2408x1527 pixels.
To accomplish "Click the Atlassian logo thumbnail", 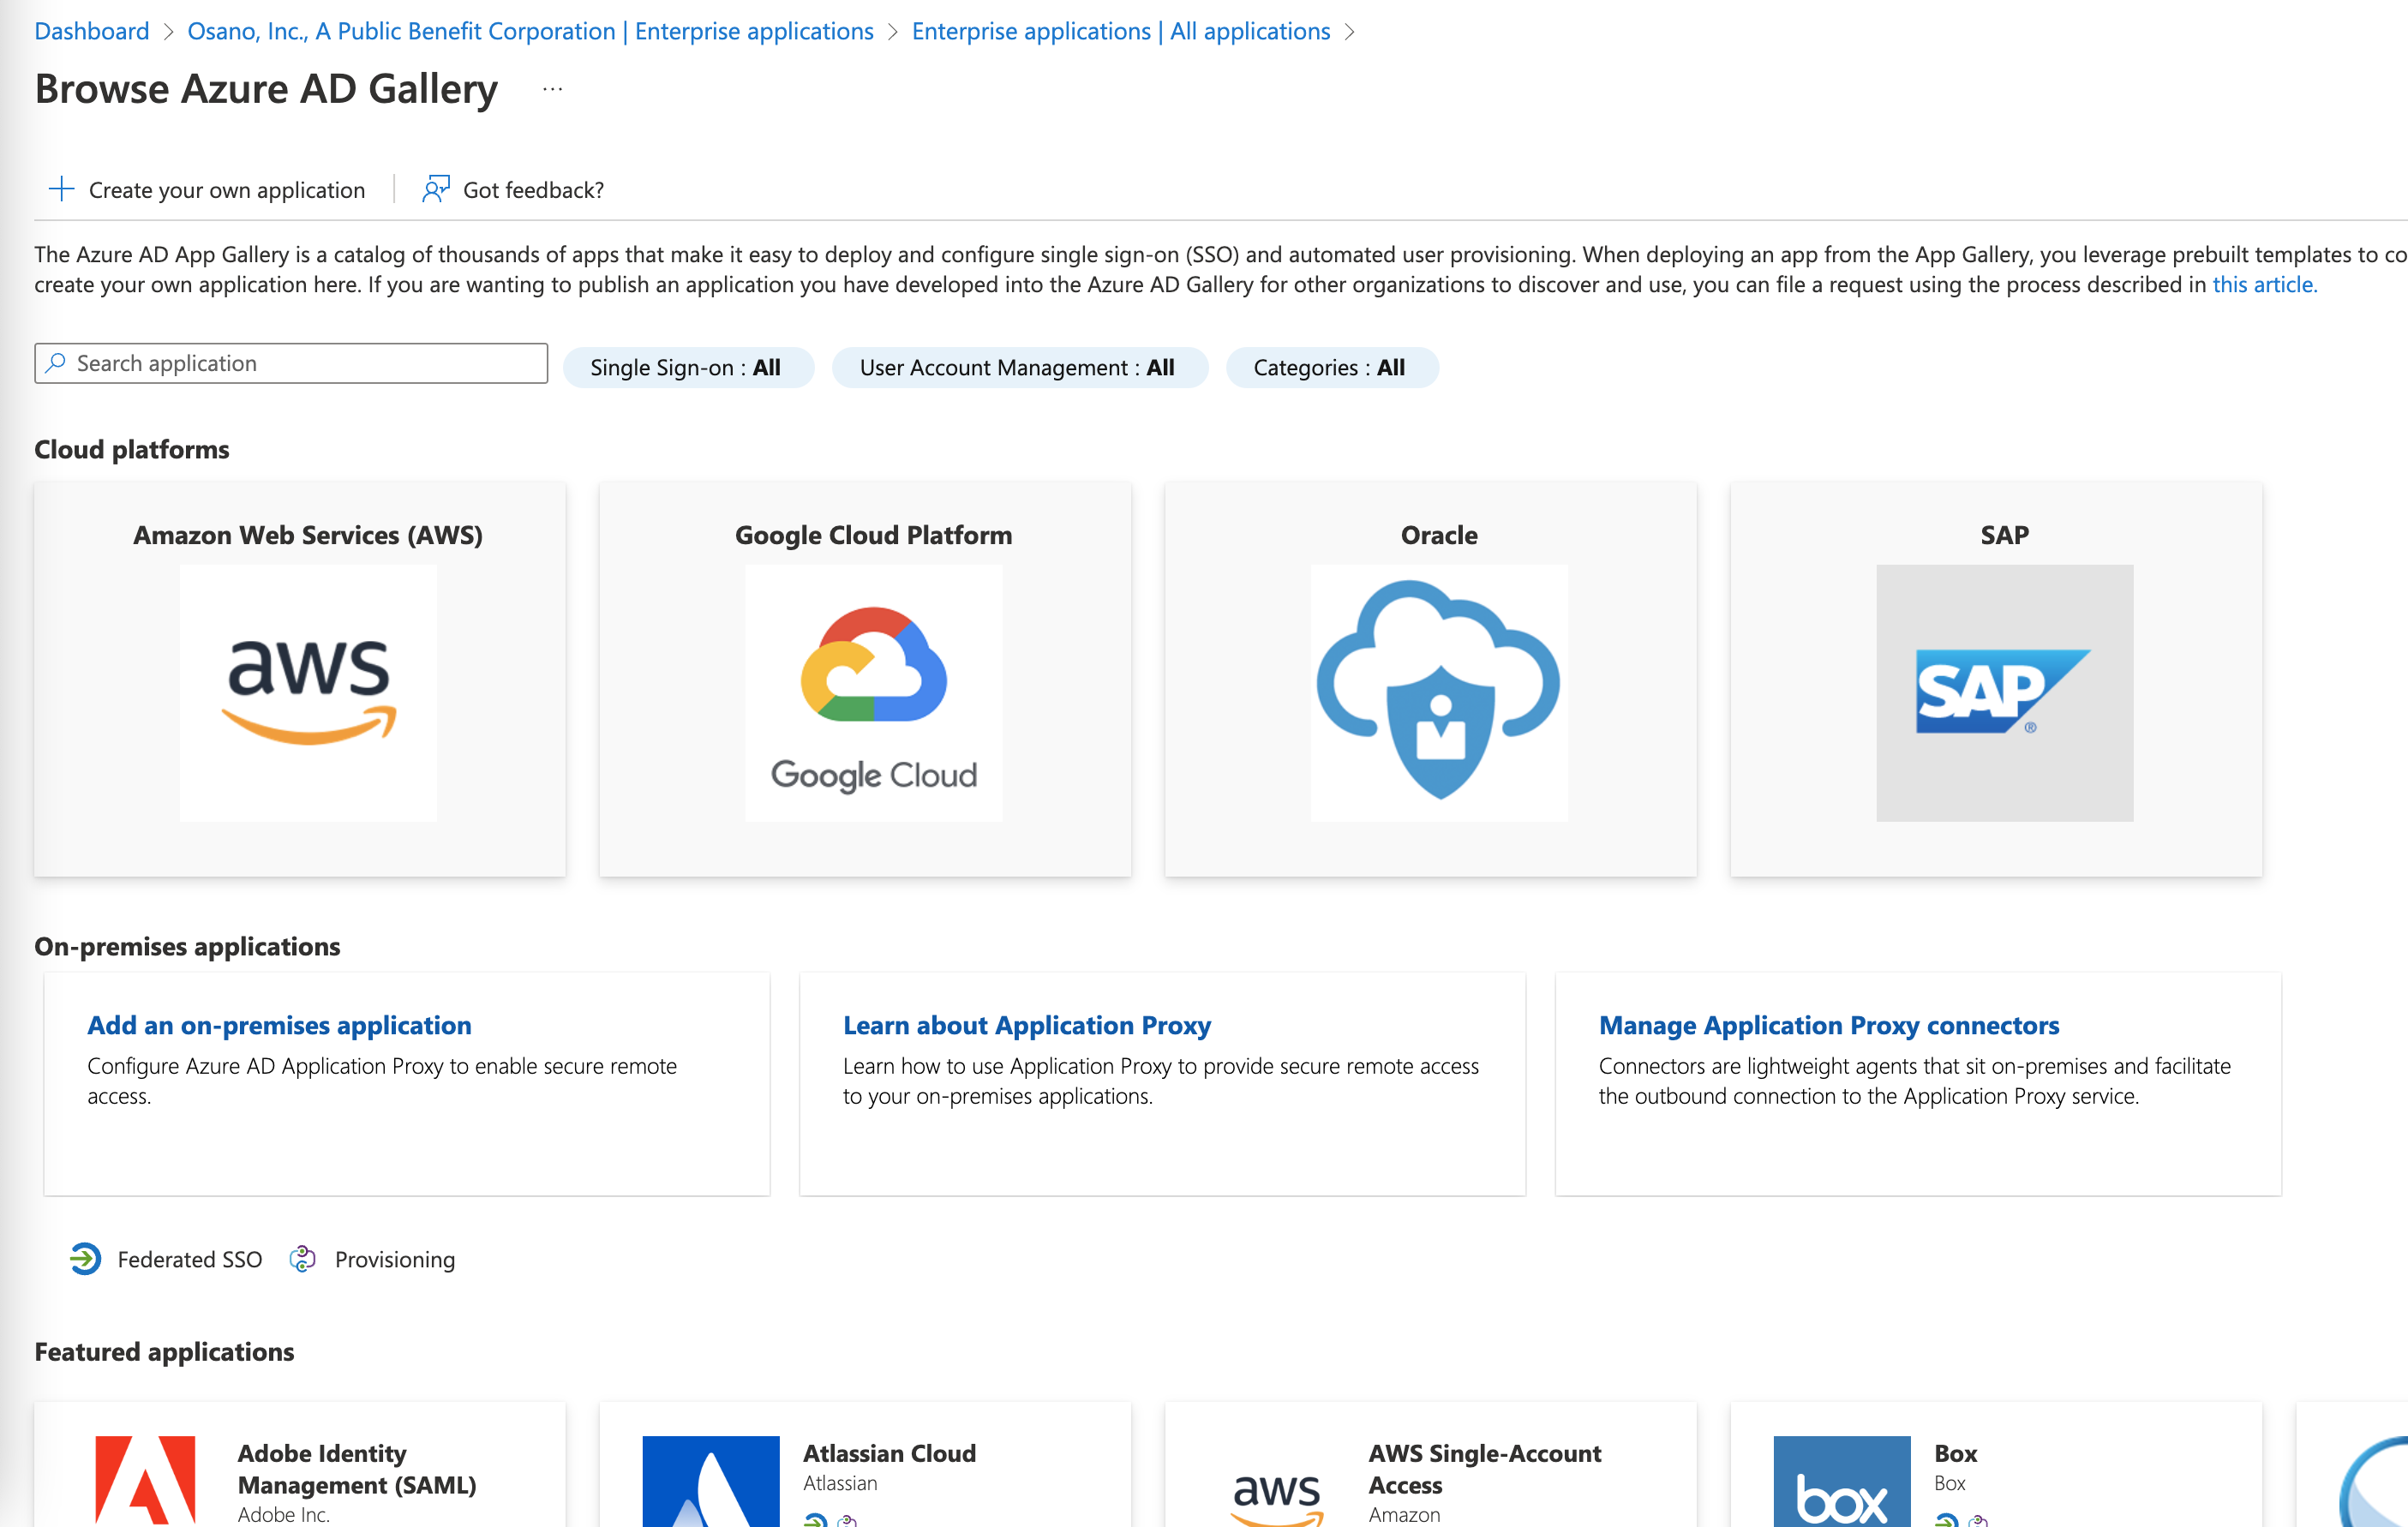I will click(x=710, y=1482).
